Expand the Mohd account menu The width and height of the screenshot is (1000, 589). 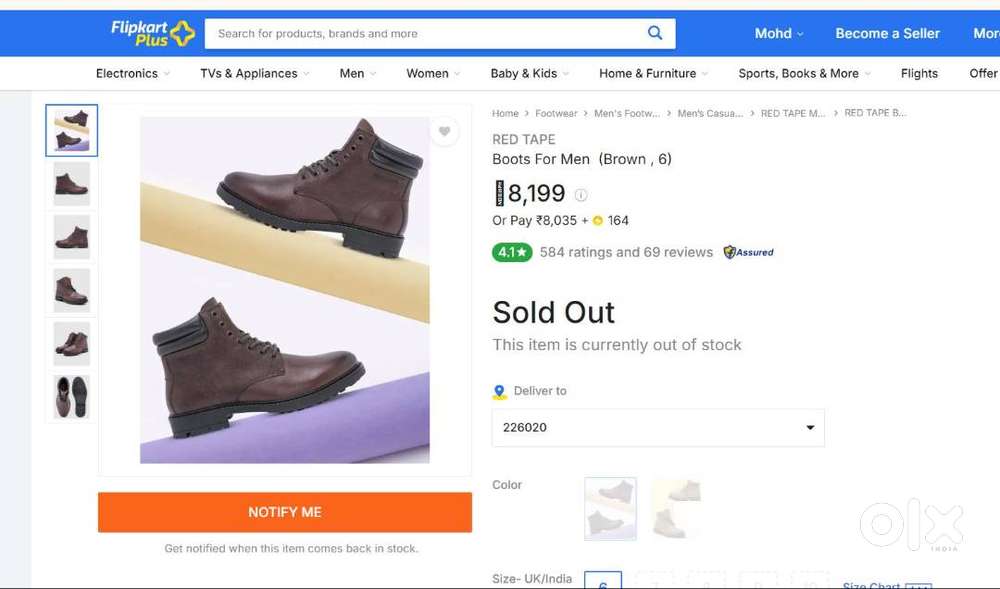pos(779,33)
